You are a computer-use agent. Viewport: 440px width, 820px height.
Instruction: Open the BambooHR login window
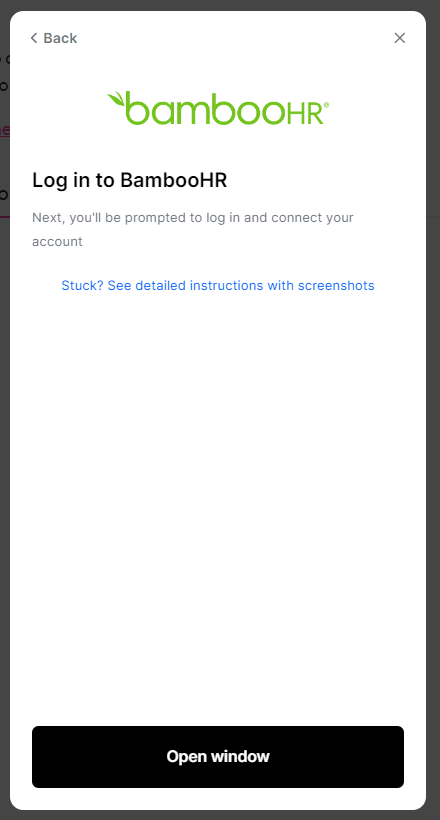point(218,757)
